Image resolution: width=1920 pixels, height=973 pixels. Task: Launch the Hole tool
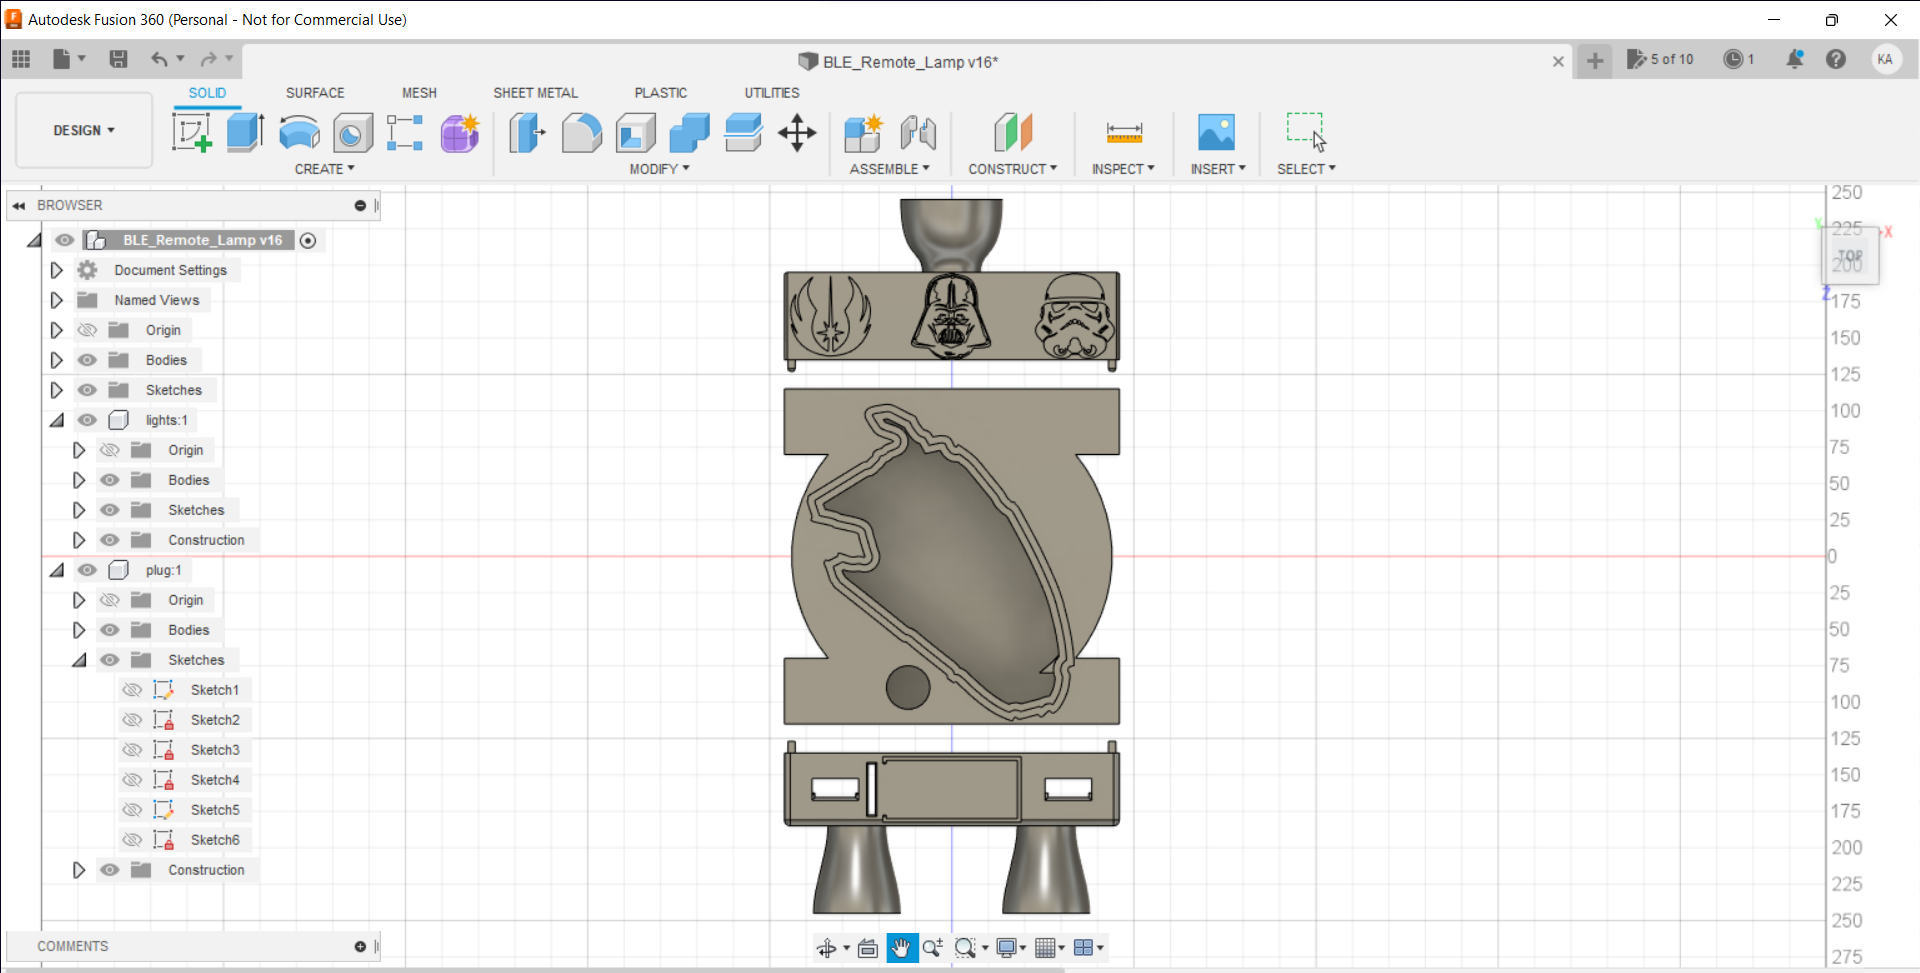(353, 133)
